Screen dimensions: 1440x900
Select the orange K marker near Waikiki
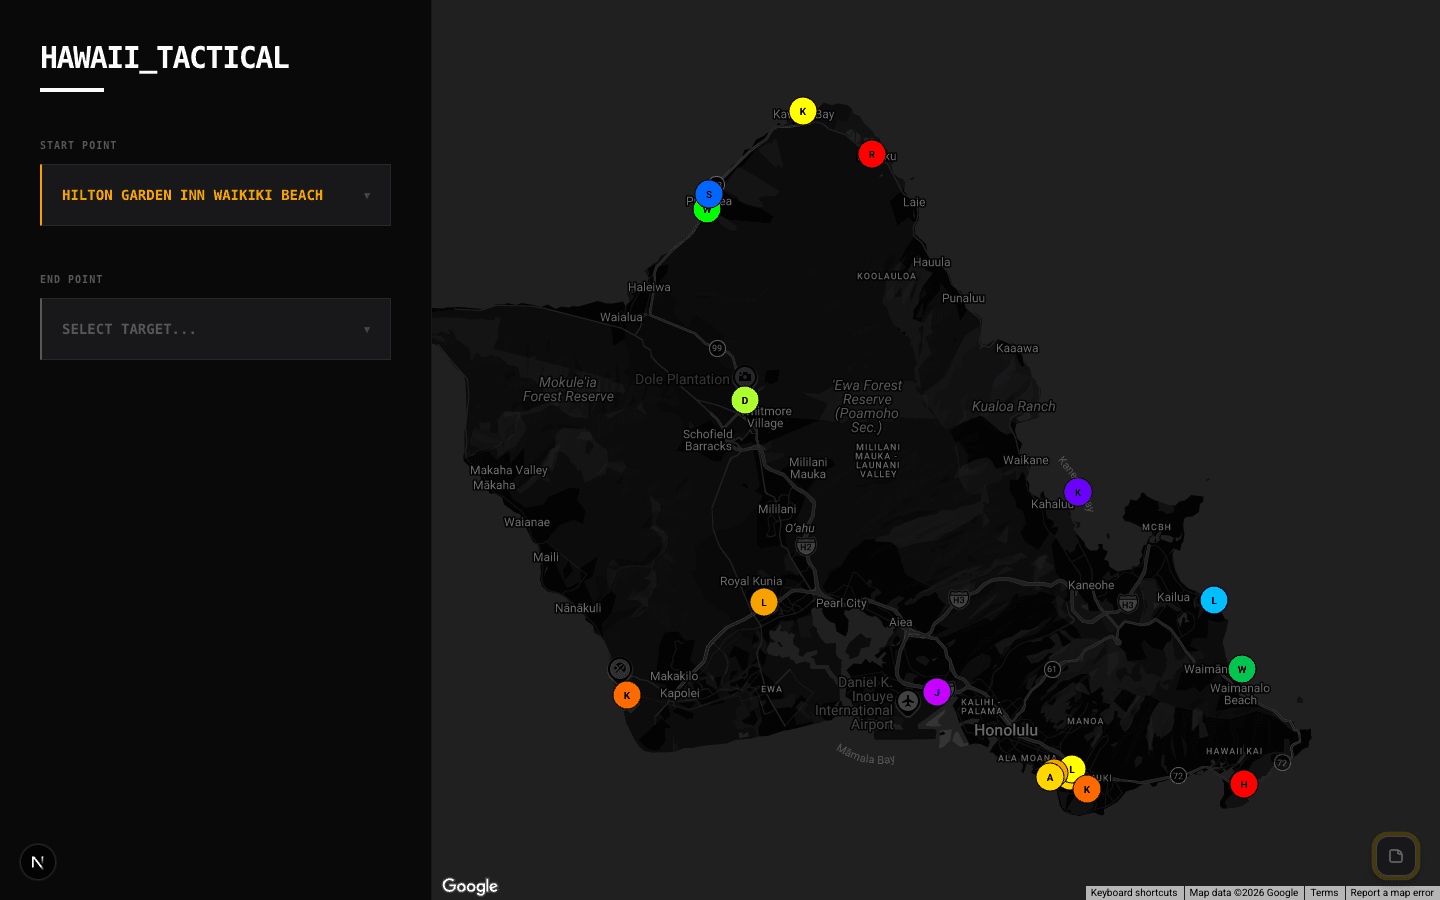click(1087, 789)
